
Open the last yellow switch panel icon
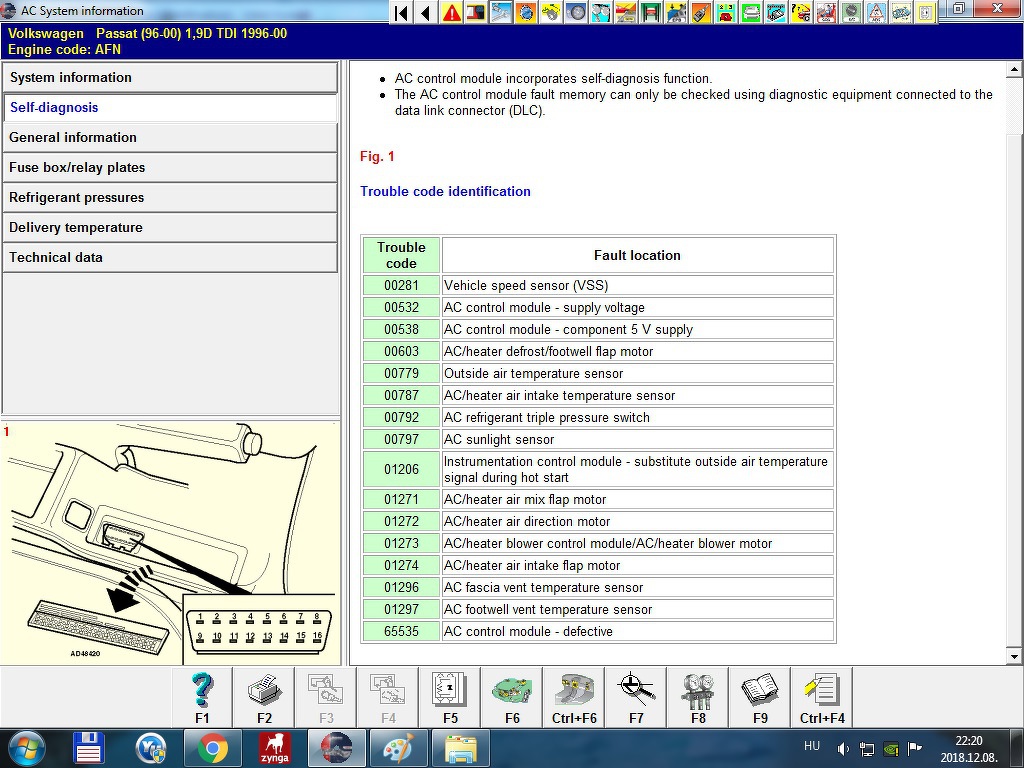click(925, 12)
